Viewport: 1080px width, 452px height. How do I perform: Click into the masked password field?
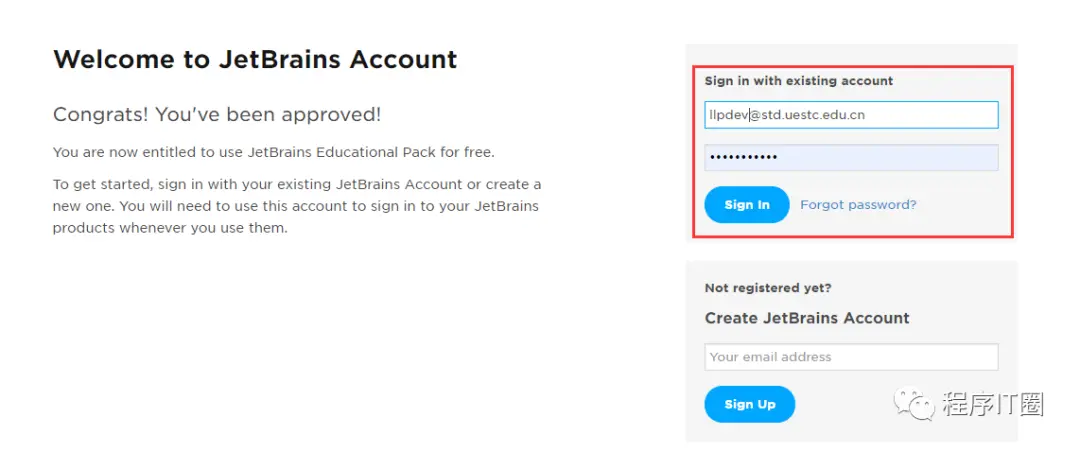(851, 158)
